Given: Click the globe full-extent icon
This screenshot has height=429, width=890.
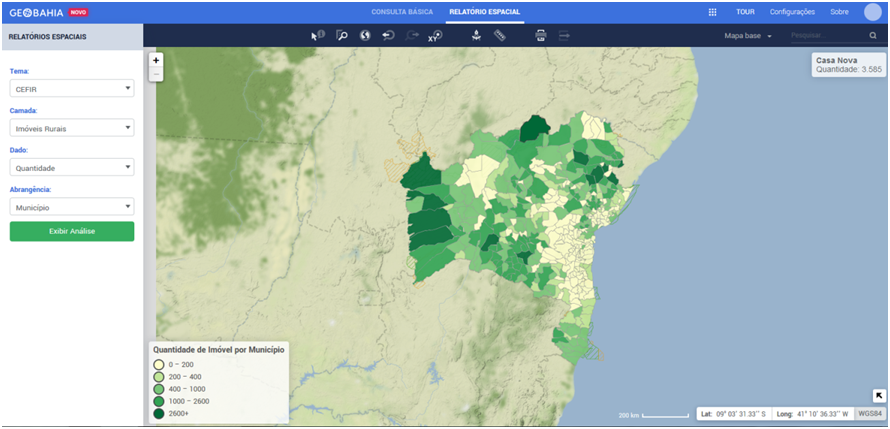Looking at the screenshot, I should click(x=365, y=35).
